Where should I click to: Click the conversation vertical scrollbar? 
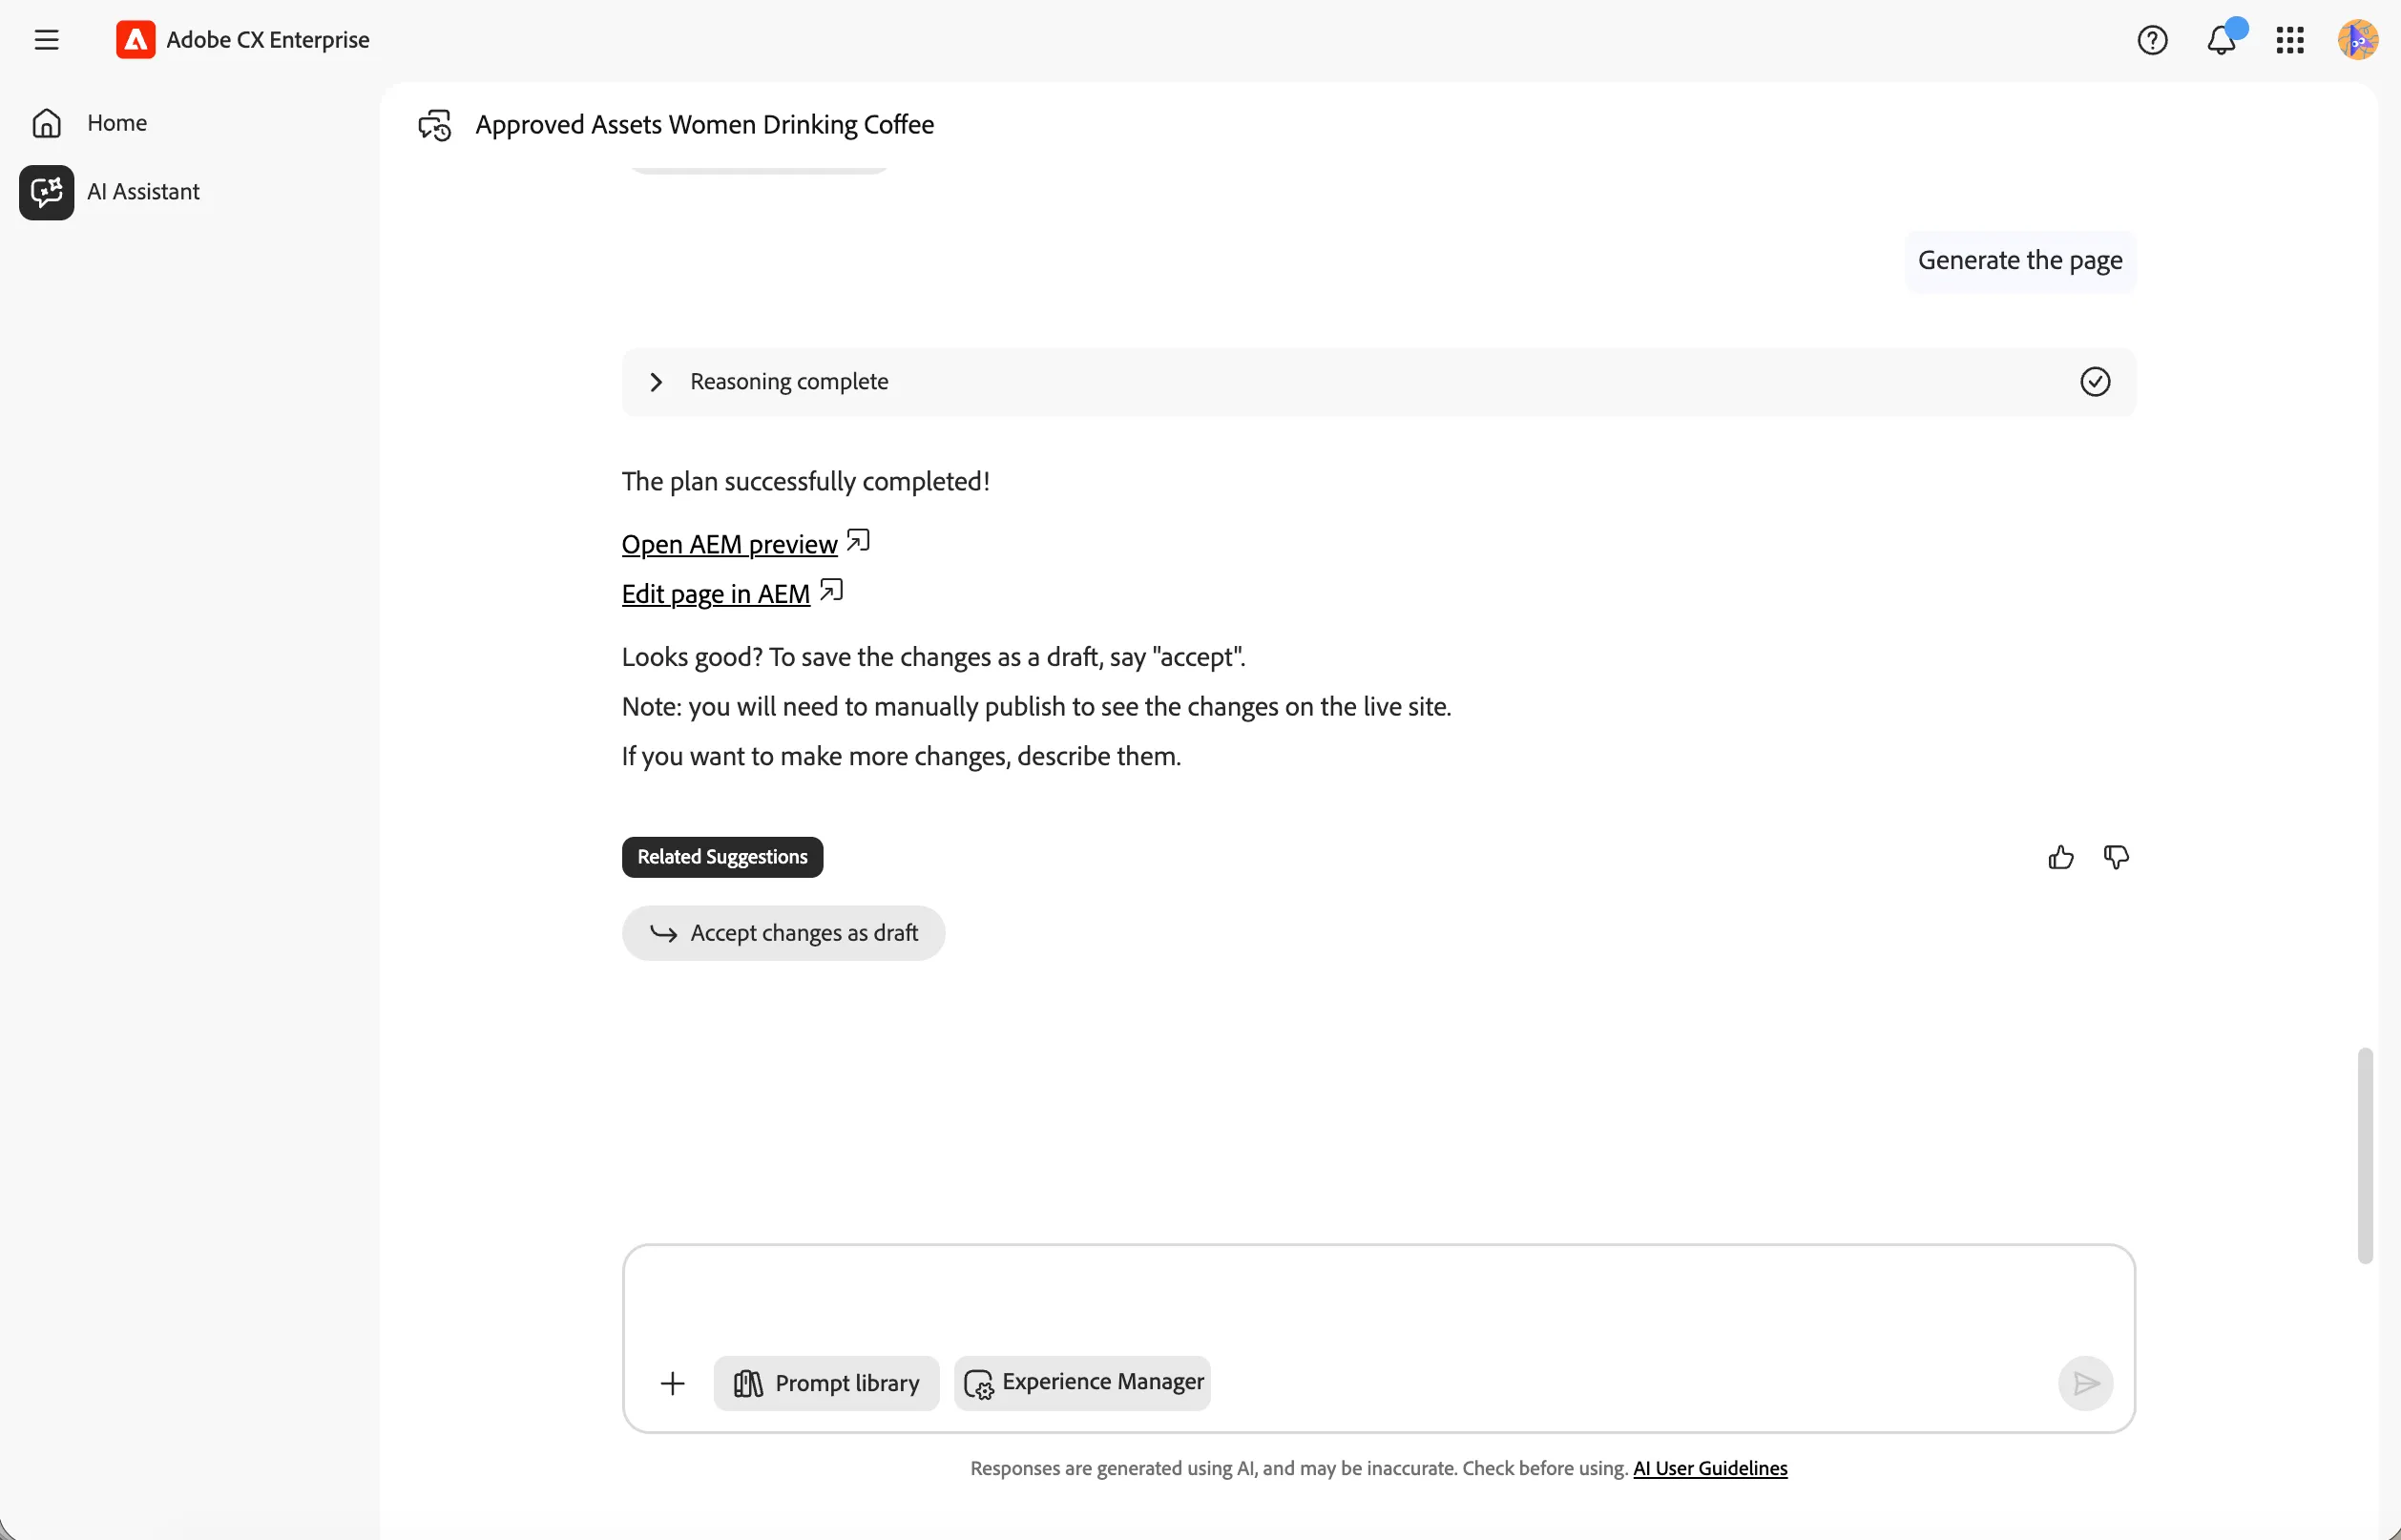point(2364,1155)
